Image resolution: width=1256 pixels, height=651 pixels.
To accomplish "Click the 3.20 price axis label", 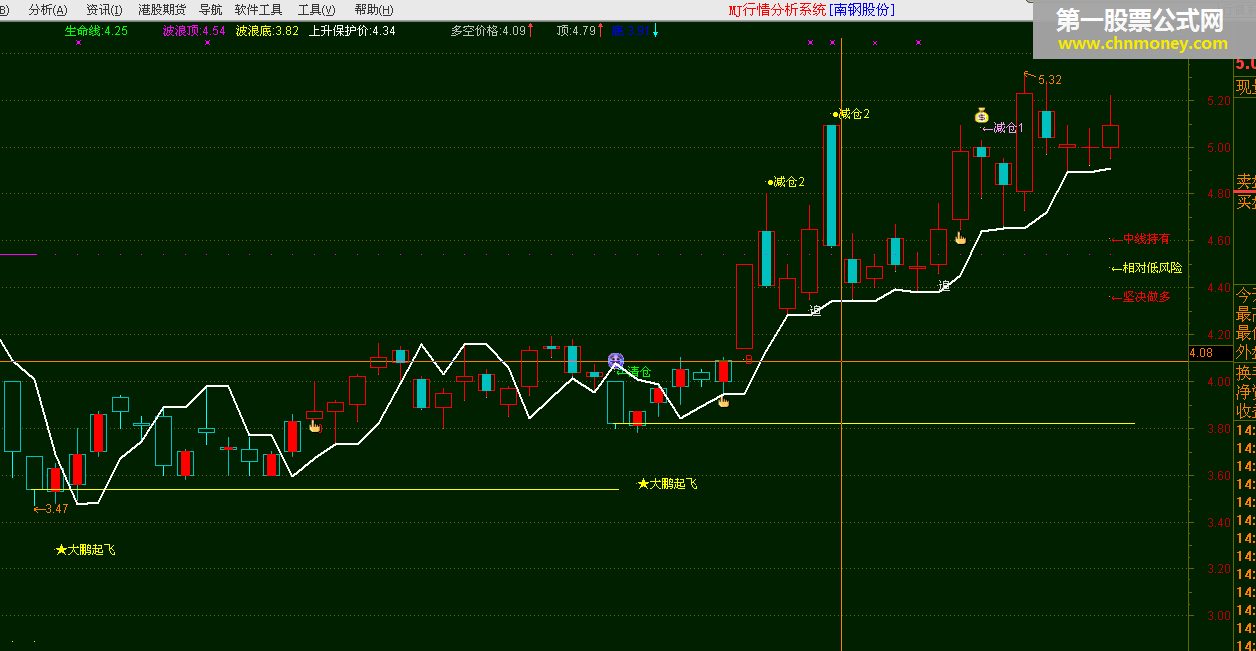I will (x=1218, y=569).
